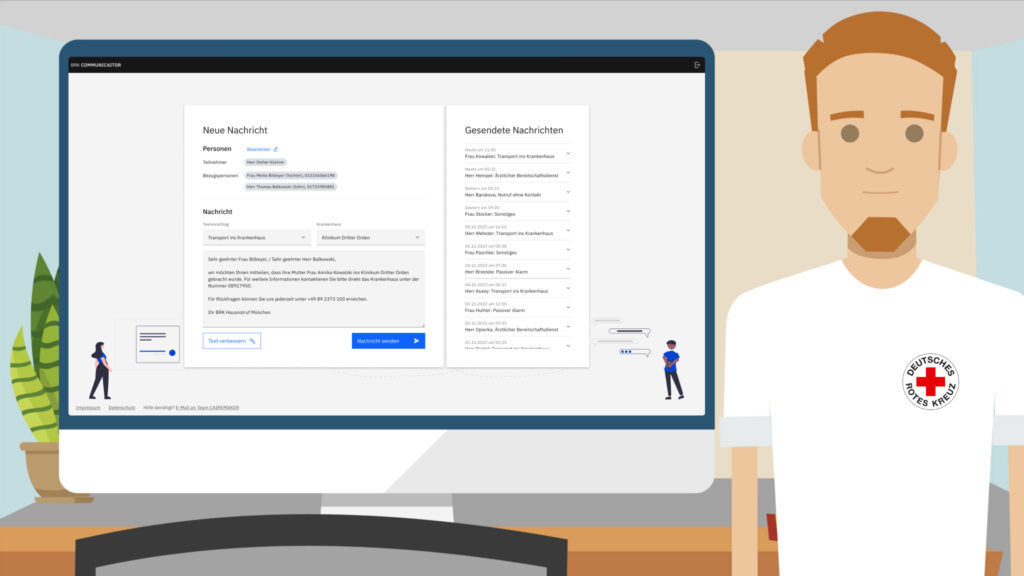Click the BRK COMMUNICATOR title in top bar
This screenshot has height=576, width=1024.
pyautogui.click(x=96, y=65)
